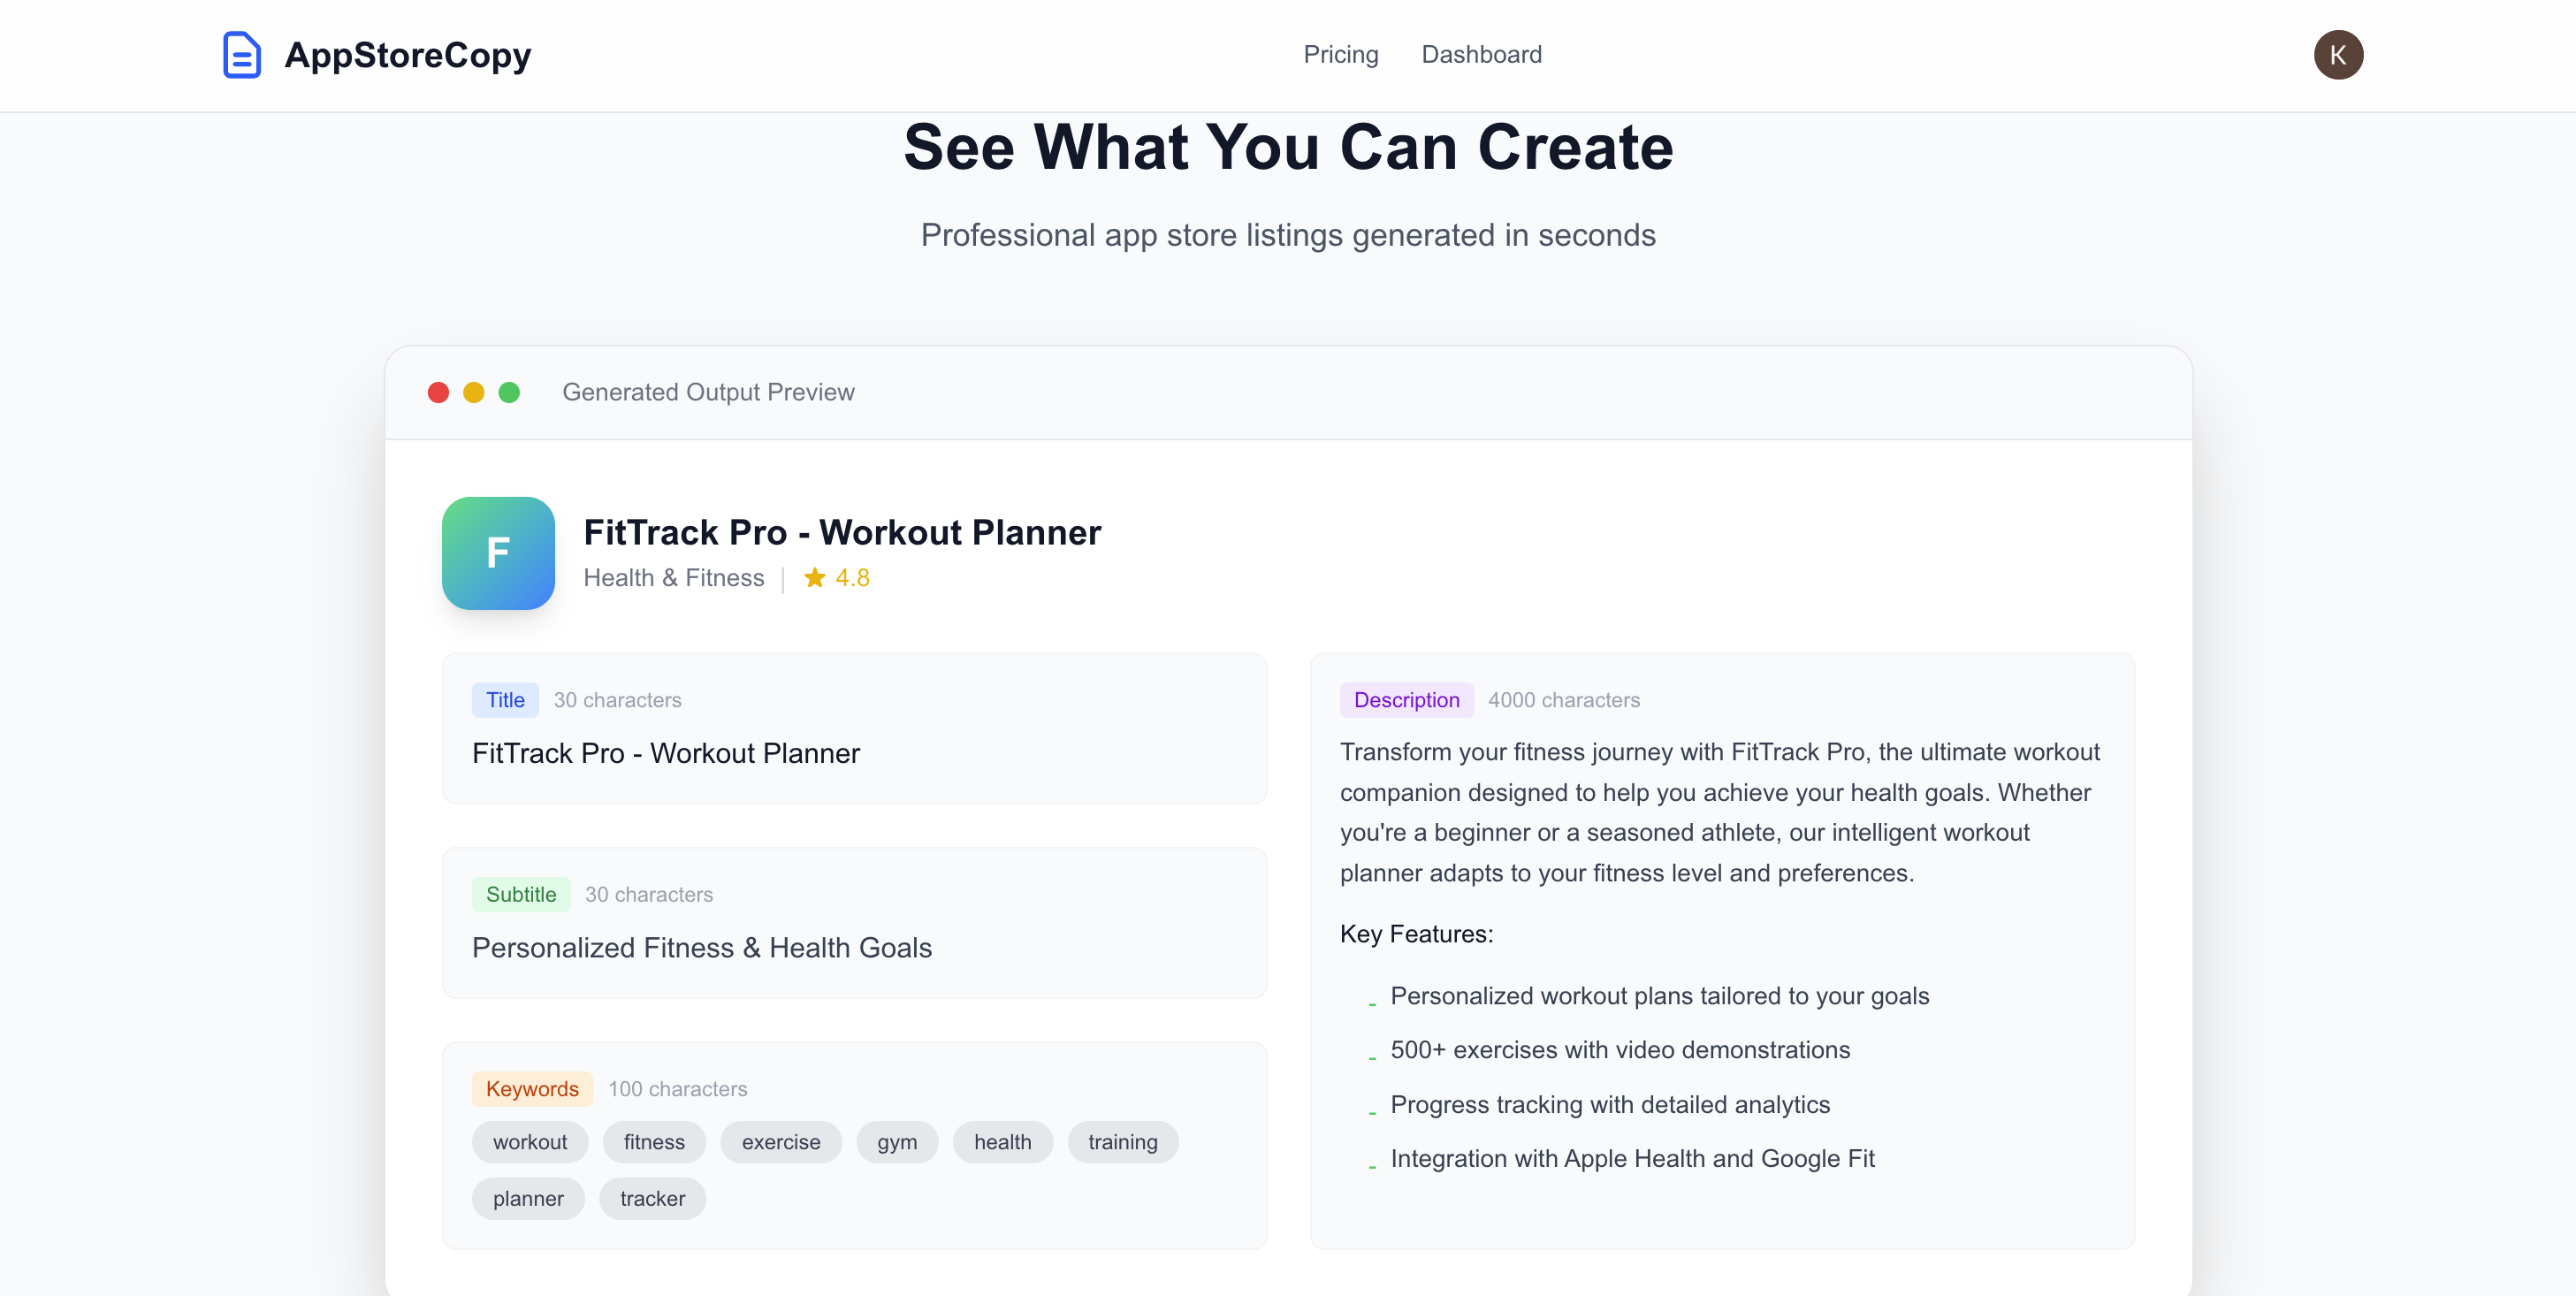Select the tracker keyword chip
The width and height of the screenshot is (2576, 1296).
[651, 1198]
